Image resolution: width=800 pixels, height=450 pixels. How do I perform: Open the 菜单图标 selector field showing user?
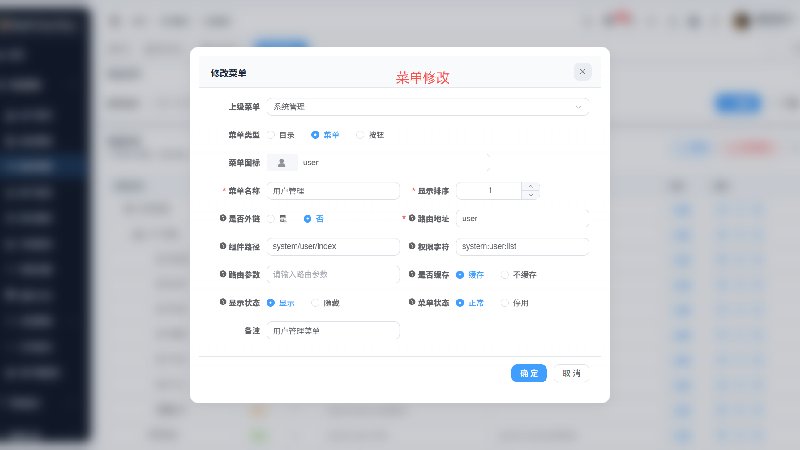[378, 163]
